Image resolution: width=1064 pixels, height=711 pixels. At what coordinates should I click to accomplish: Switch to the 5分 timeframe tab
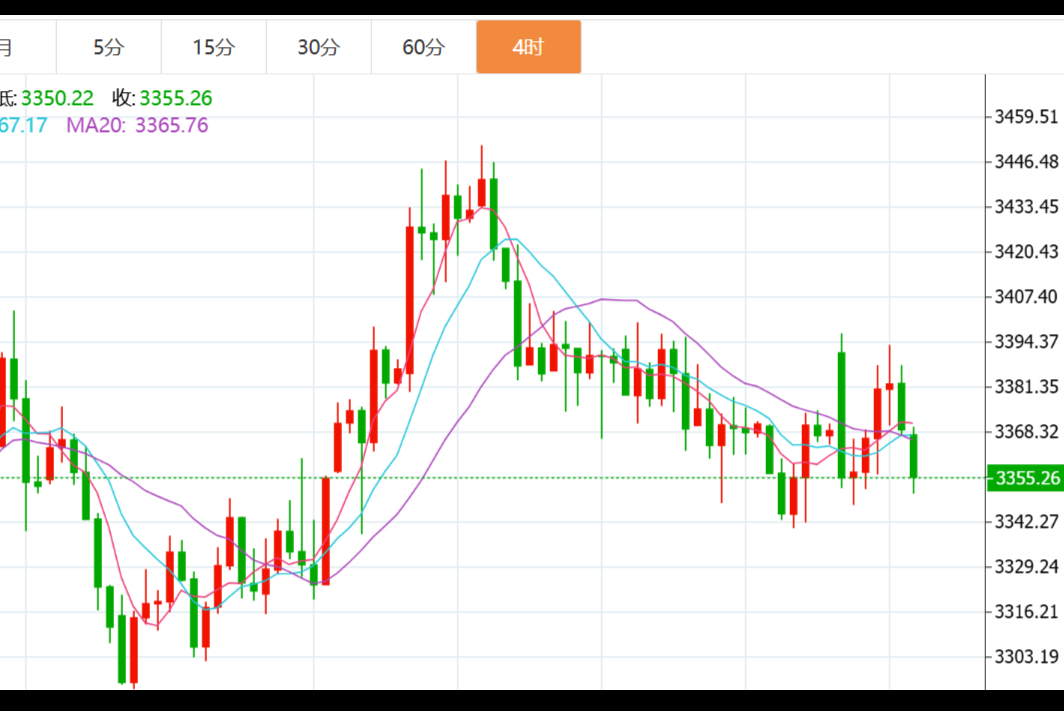(109, 47)
